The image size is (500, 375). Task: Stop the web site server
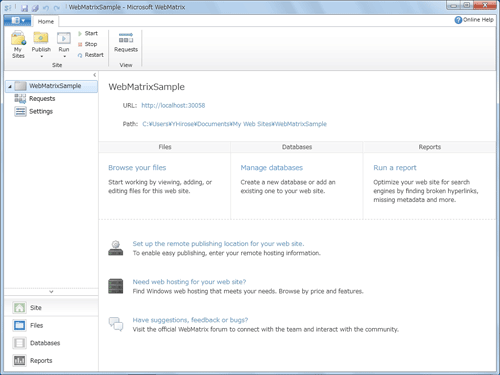[x=87, y=44]
